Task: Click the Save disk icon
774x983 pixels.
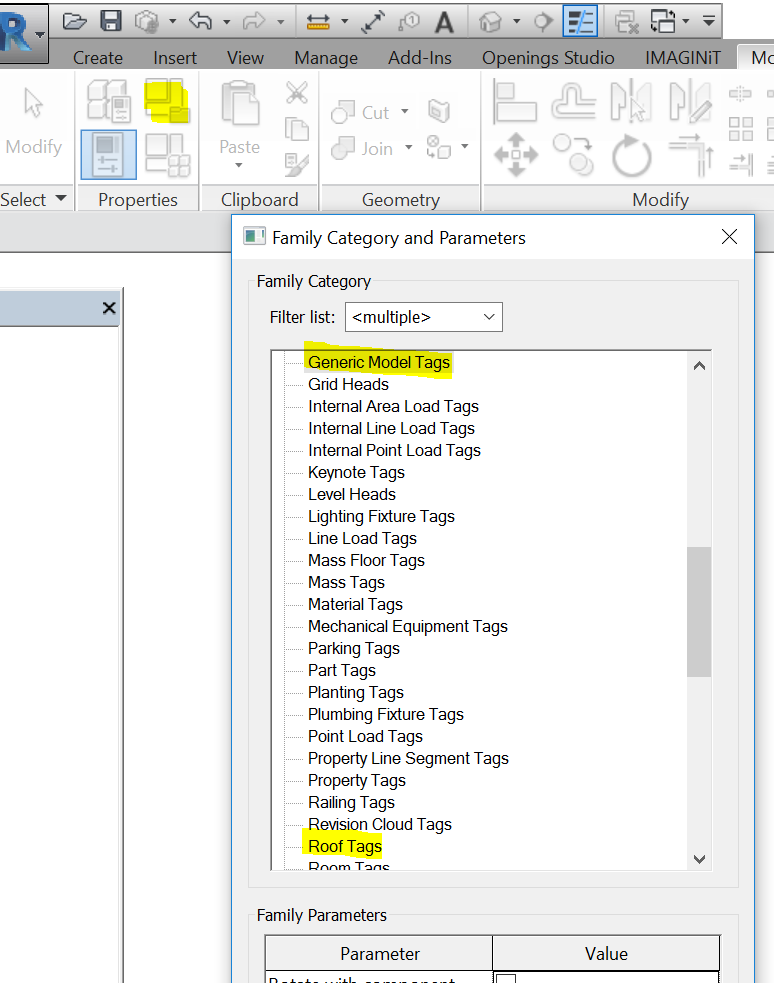Action: click(111, 21)
